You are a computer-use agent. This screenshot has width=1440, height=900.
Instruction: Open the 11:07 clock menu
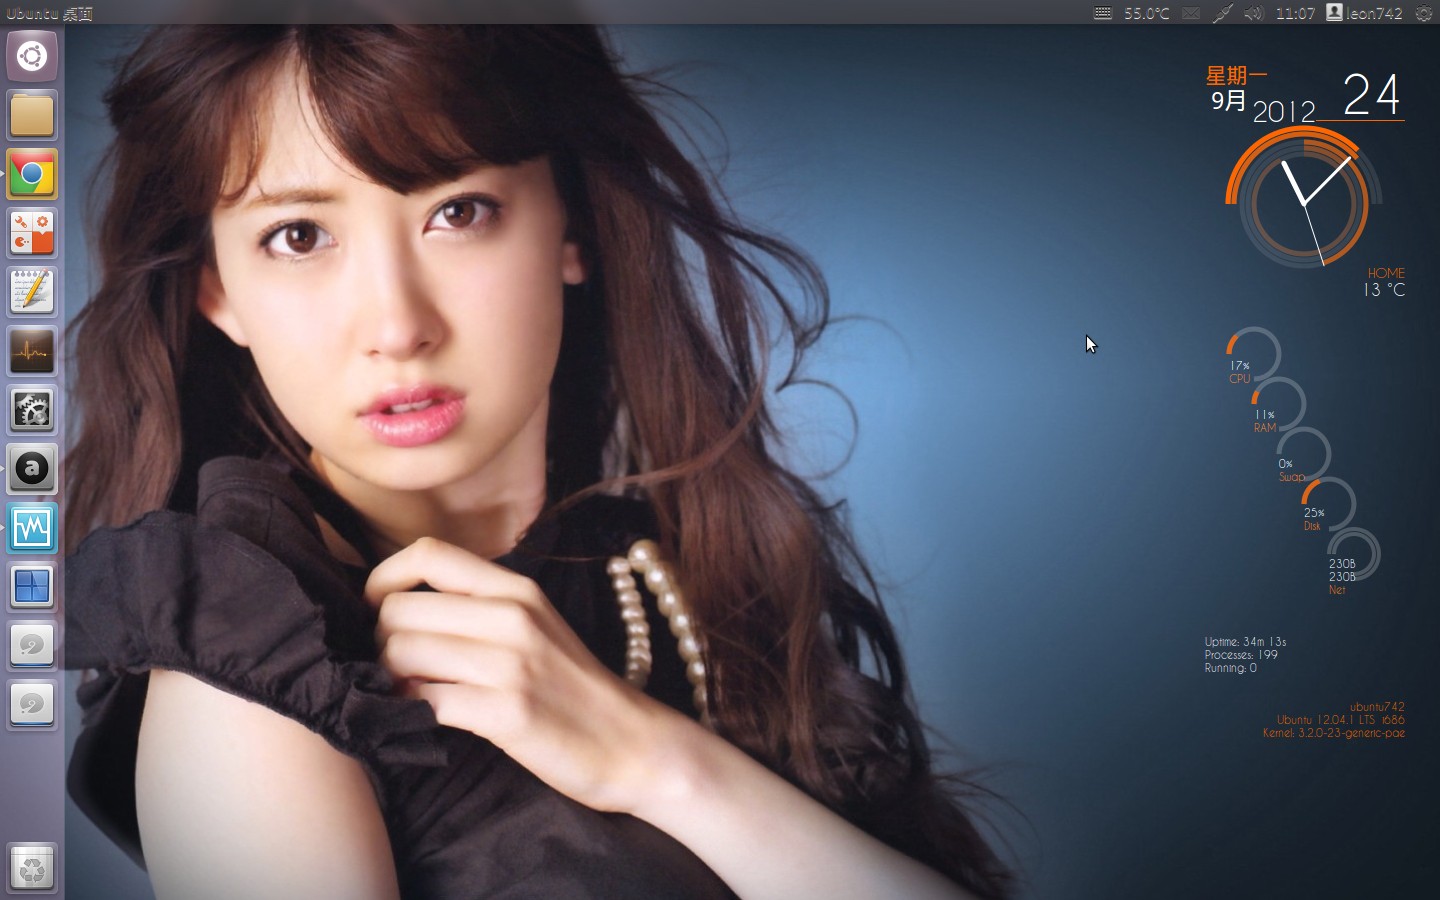pyautogui.click(x=1295, y=13)
